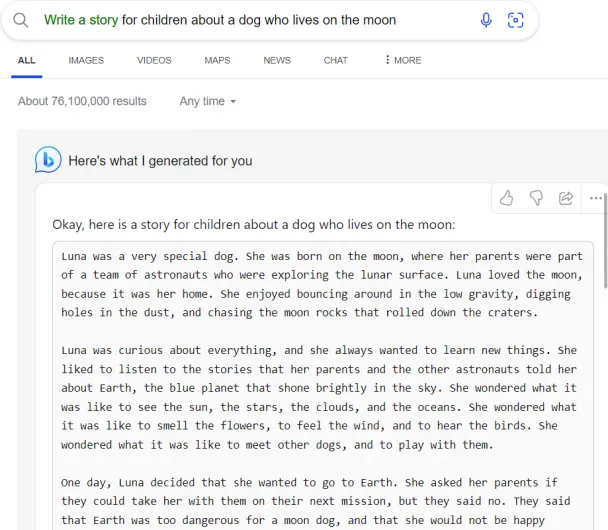
Task: Go to the MAPS tab
Action: click(217, 60)
